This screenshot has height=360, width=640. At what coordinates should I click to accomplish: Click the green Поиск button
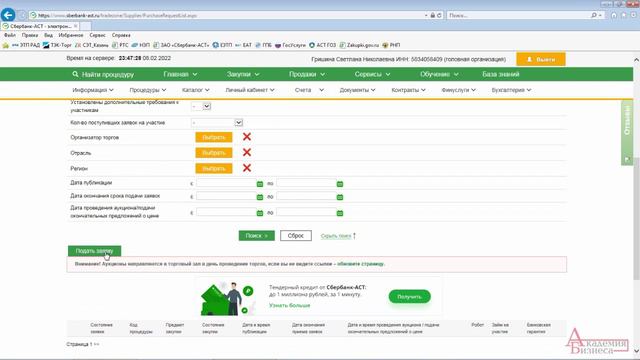coord(256,236)
